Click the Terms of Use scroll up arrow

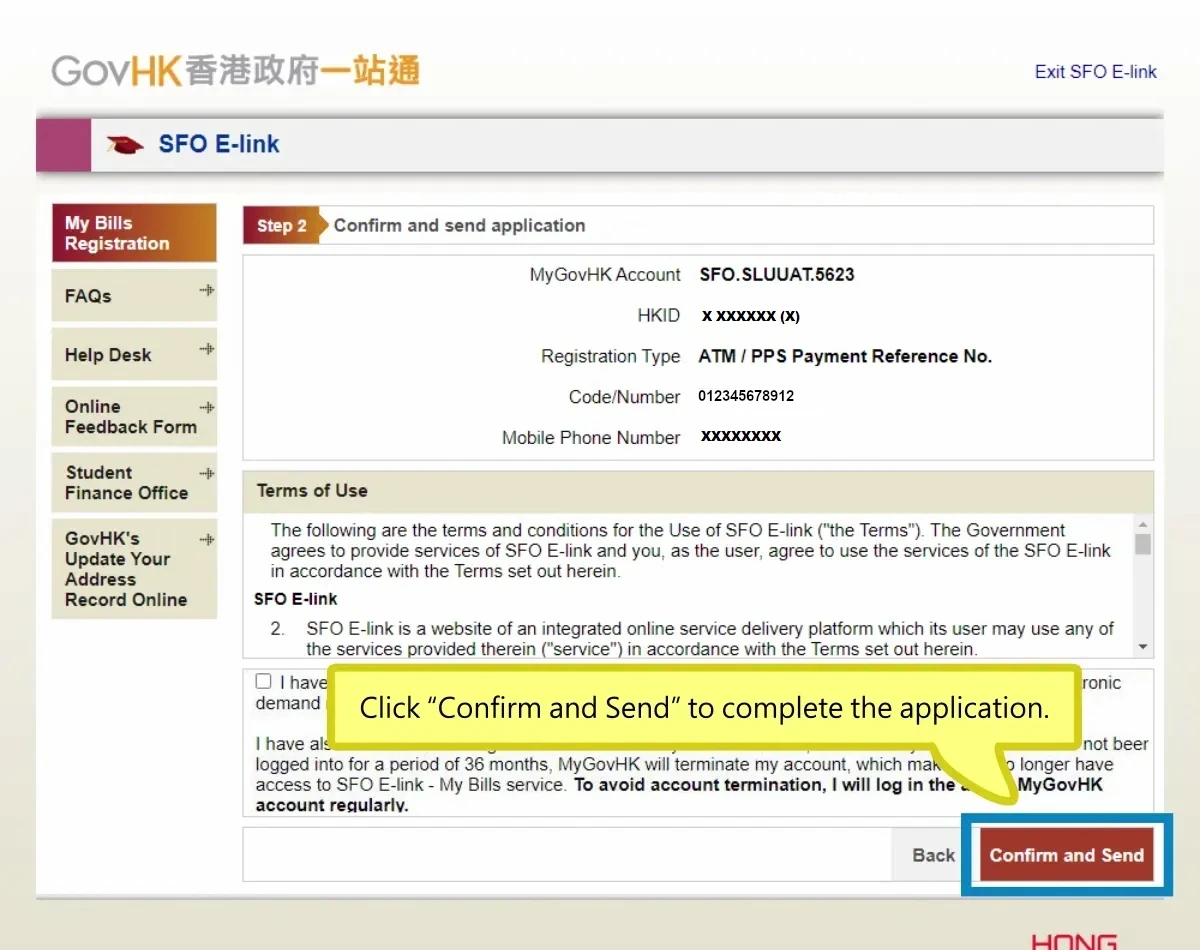tap(1143, 525)
